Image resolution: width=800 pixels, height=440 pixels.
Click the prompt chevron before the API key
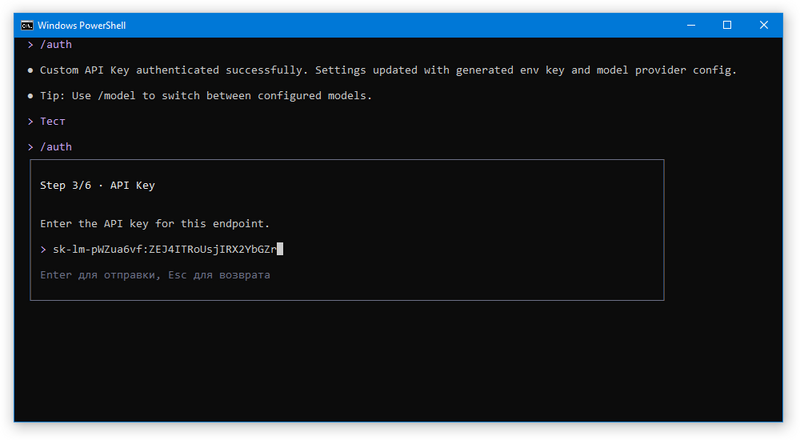click(x=43, y=250)
